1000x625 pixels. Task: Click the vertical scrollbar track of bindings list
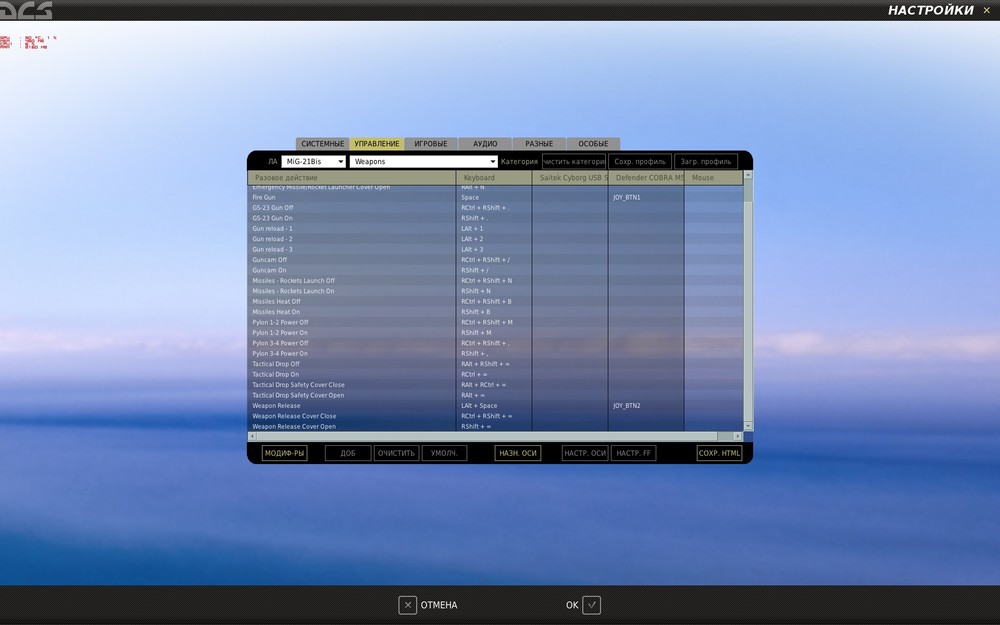point(748,312)
